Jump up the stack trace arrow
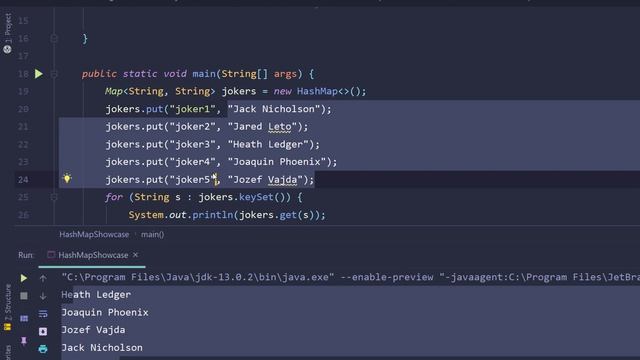 pyautogui.click(x=43, y=278)
